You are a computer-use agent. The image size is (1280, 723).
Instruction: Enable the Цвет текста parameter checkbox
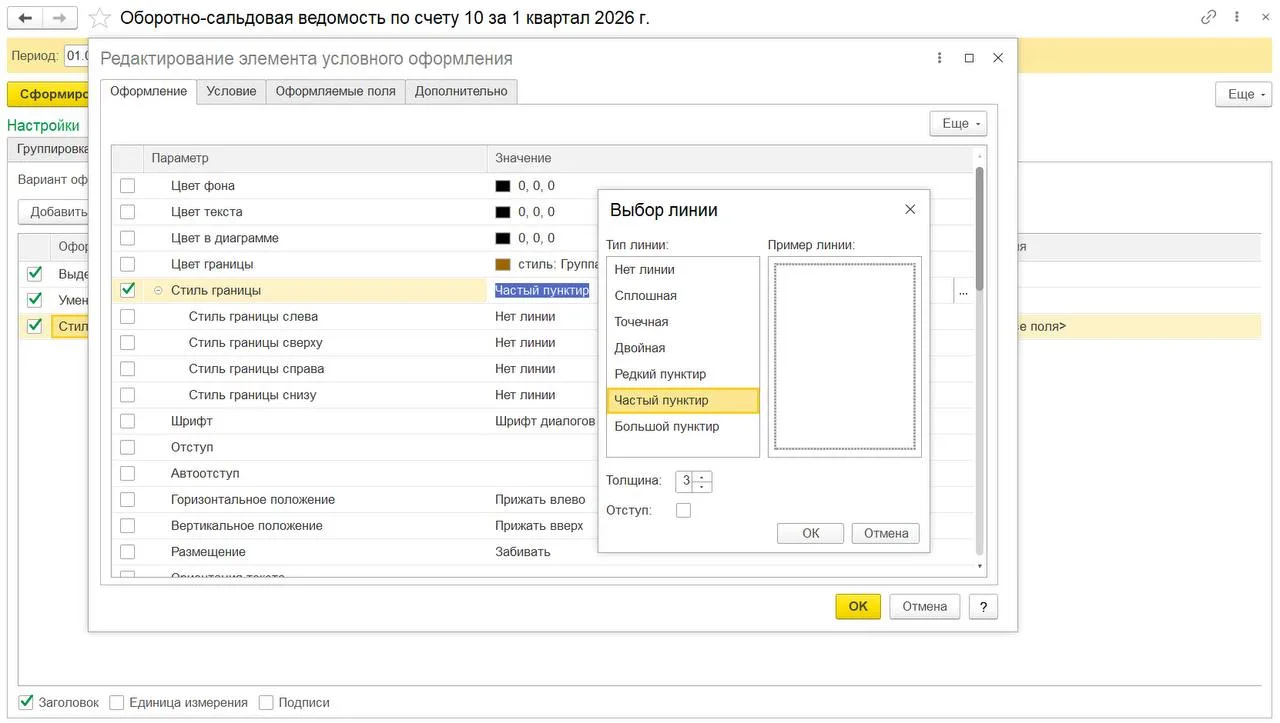127,212
